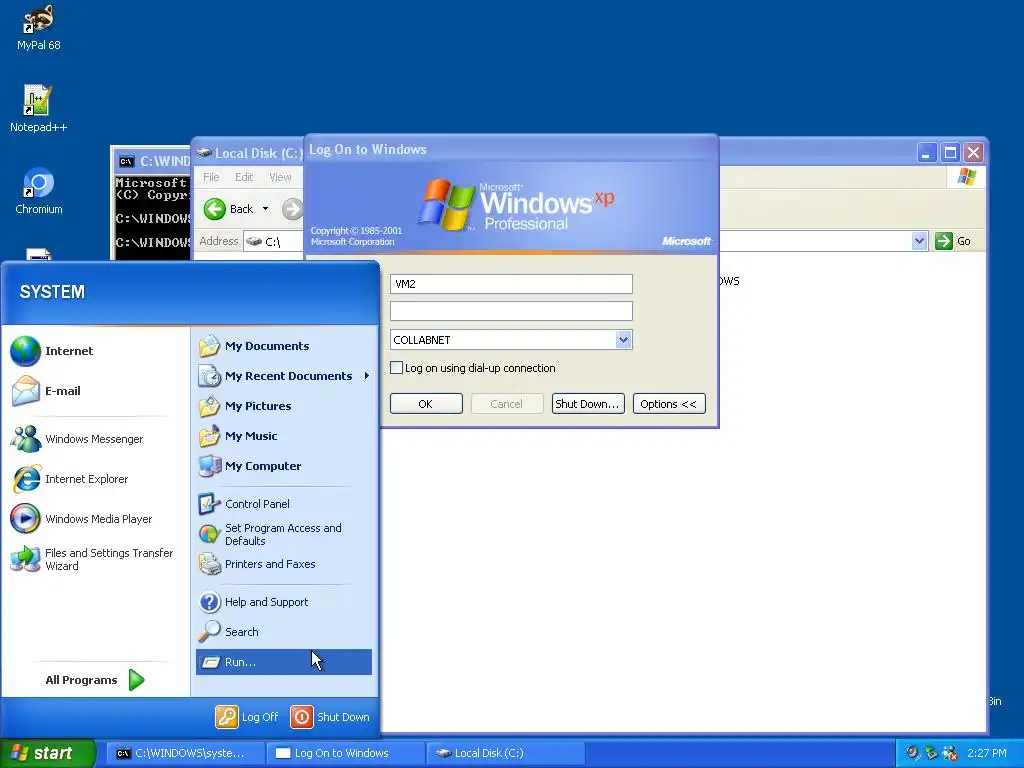Click OK in the logon dialog
1024x768 pixels.
pos(426,404)
